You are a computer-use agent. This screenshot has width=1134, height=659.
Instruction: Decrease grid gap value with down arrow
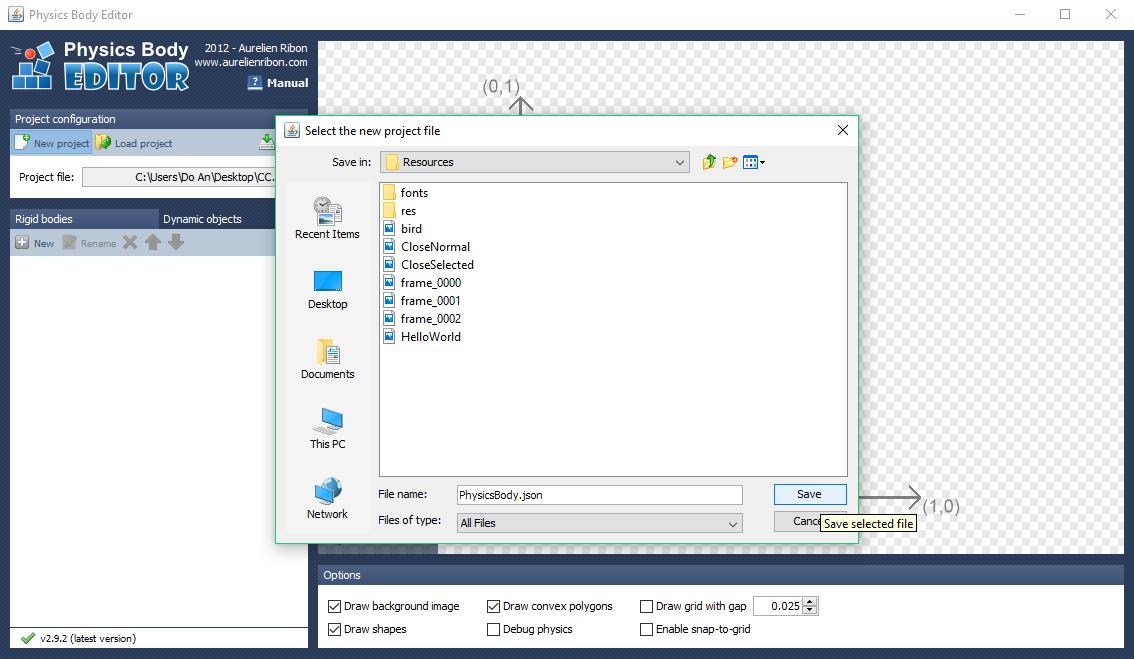click(x=810, y=611)
